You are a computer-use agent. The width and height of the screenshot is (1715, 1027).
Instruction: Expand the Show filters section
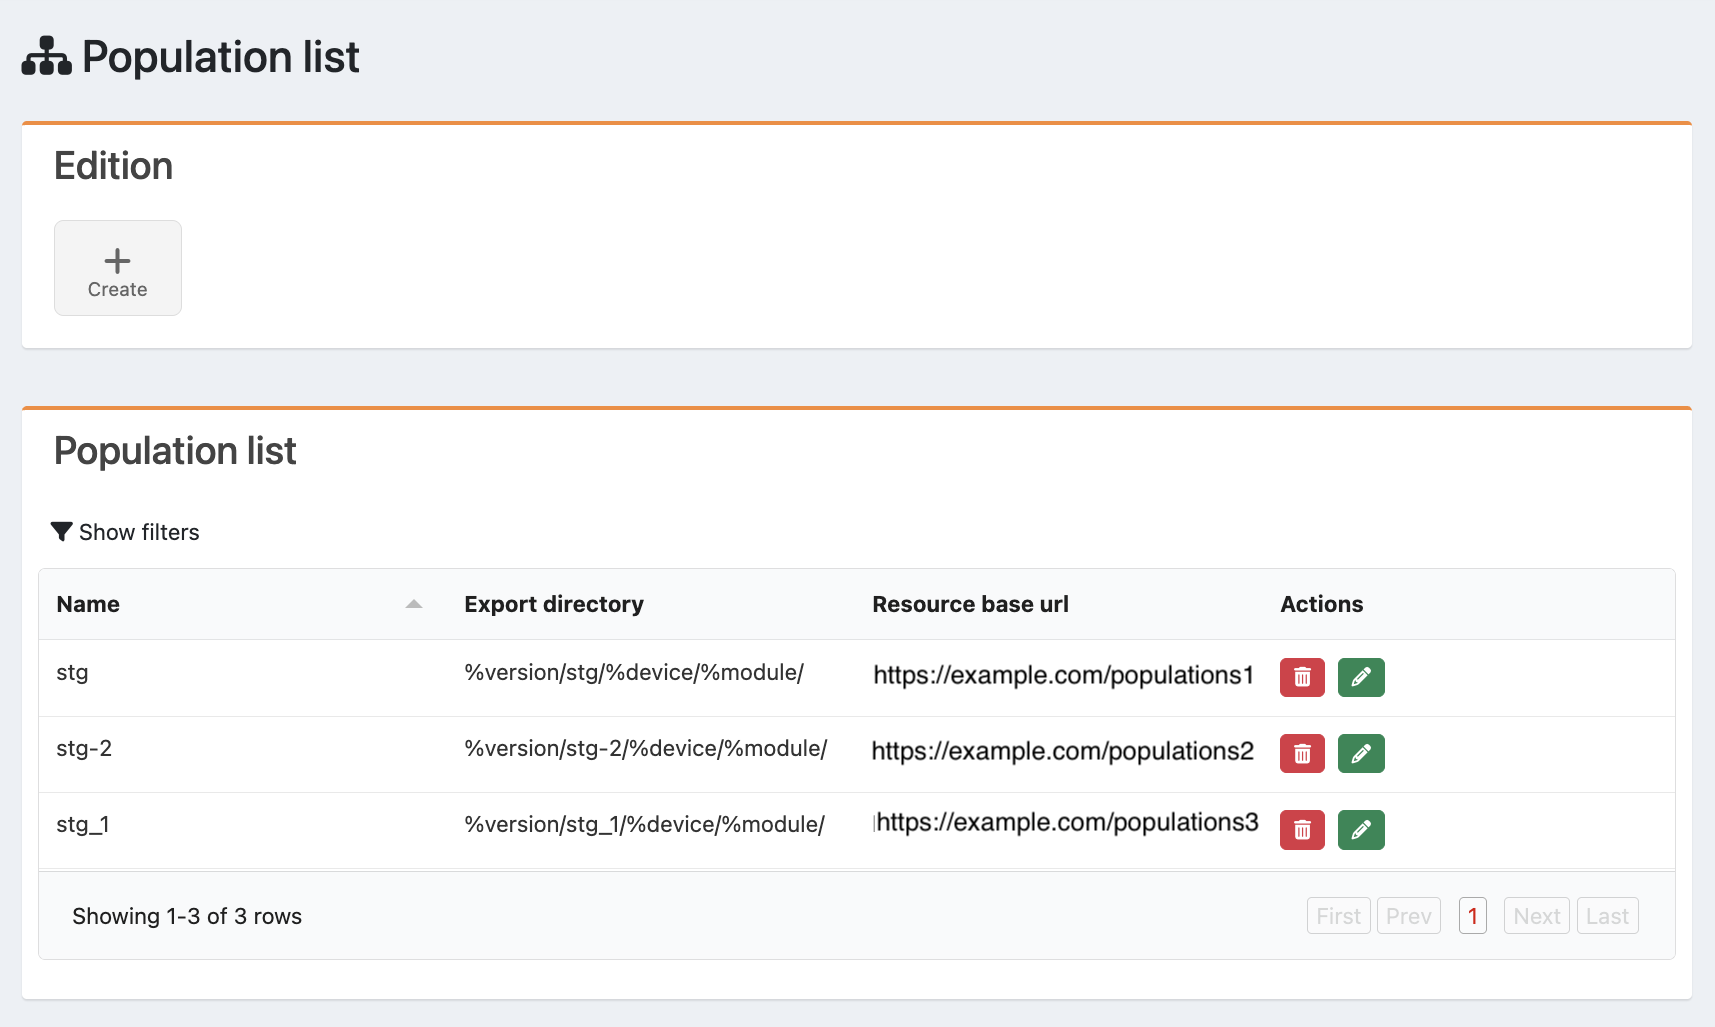point(125,532)
